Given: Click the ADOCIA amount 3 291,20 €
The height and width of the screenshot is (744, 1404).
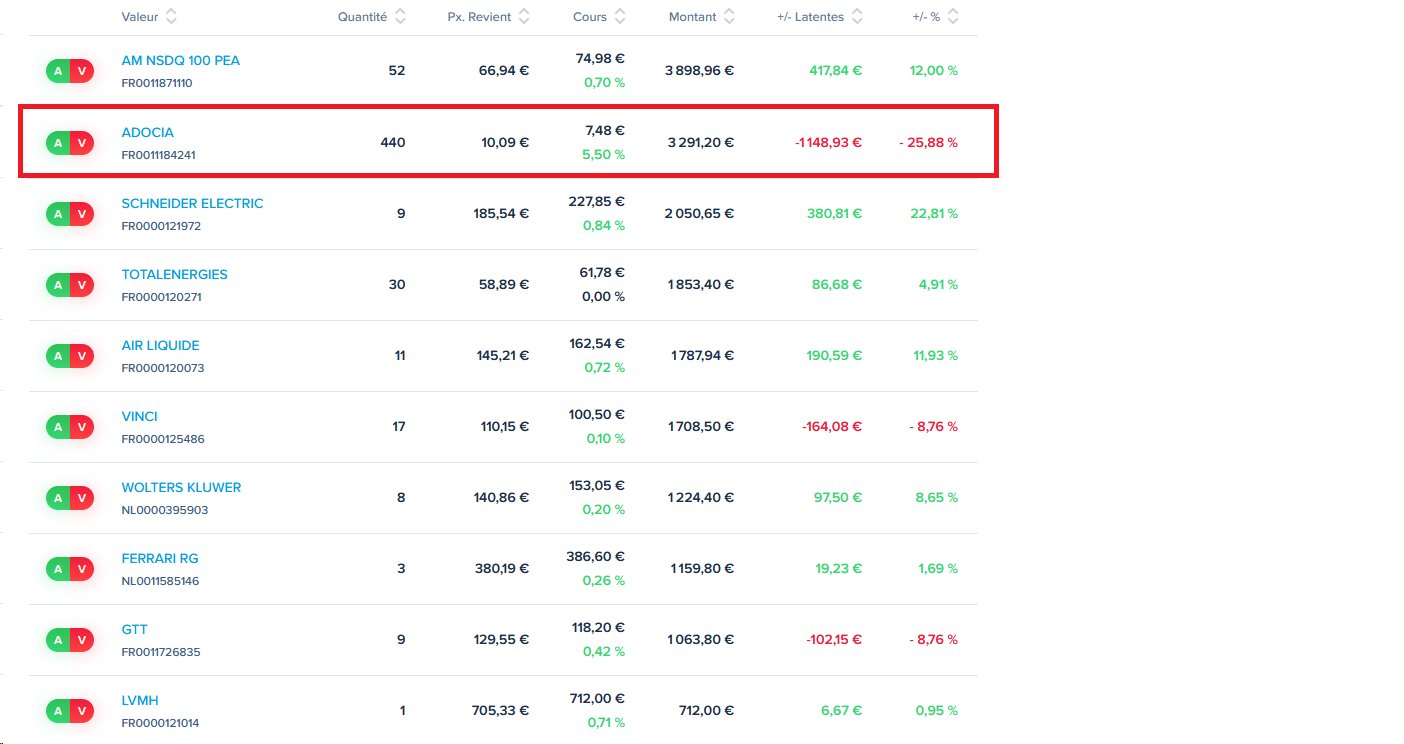Looking at the screenshot, I should coord(701,143).
